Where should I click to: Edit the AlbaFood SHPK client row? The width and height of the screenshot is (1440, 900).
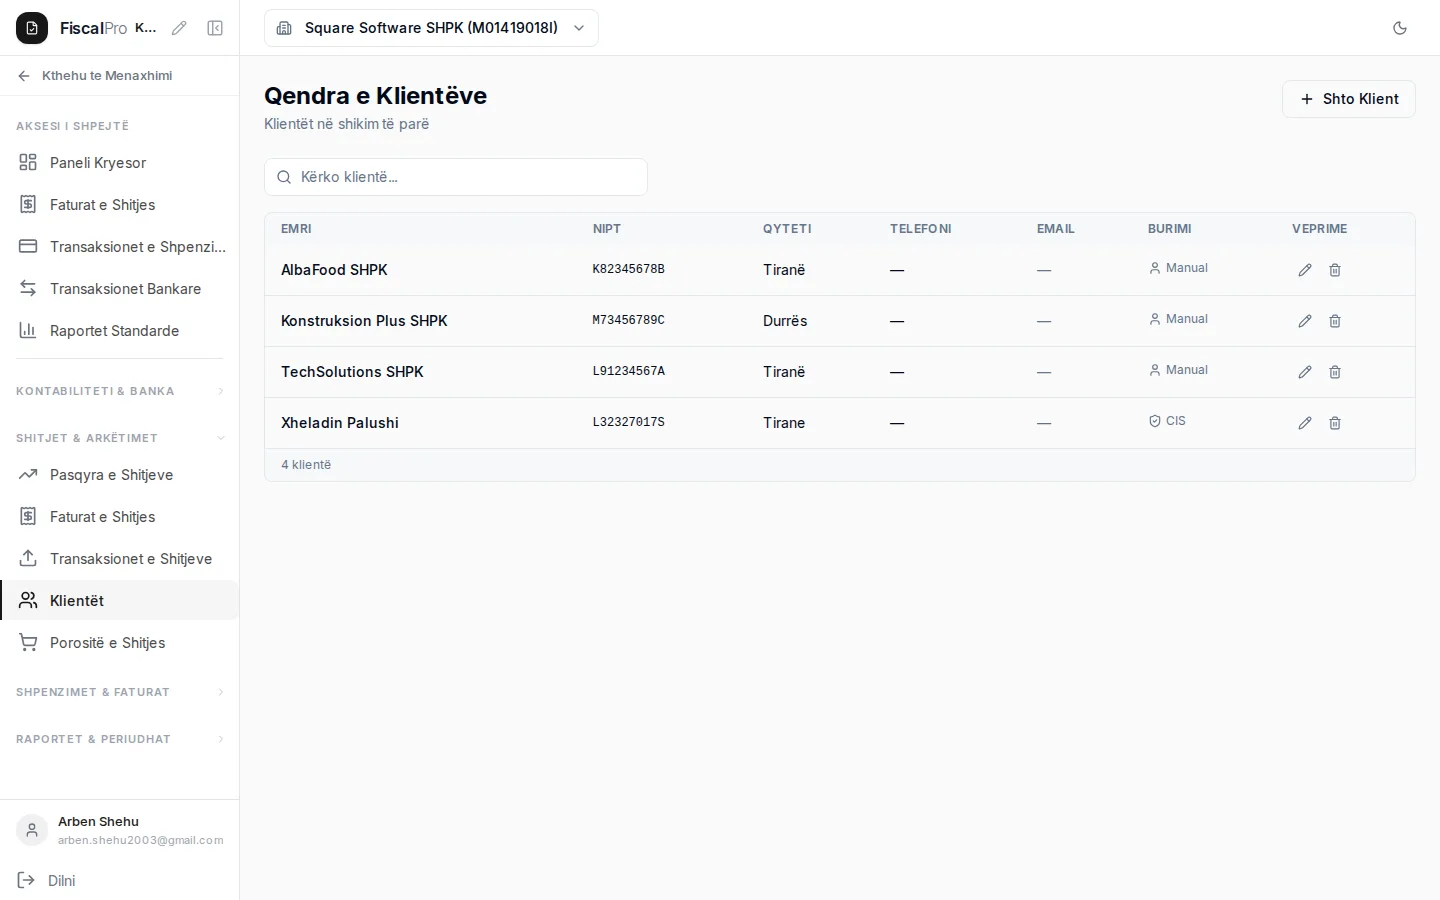coord(1305,270)
